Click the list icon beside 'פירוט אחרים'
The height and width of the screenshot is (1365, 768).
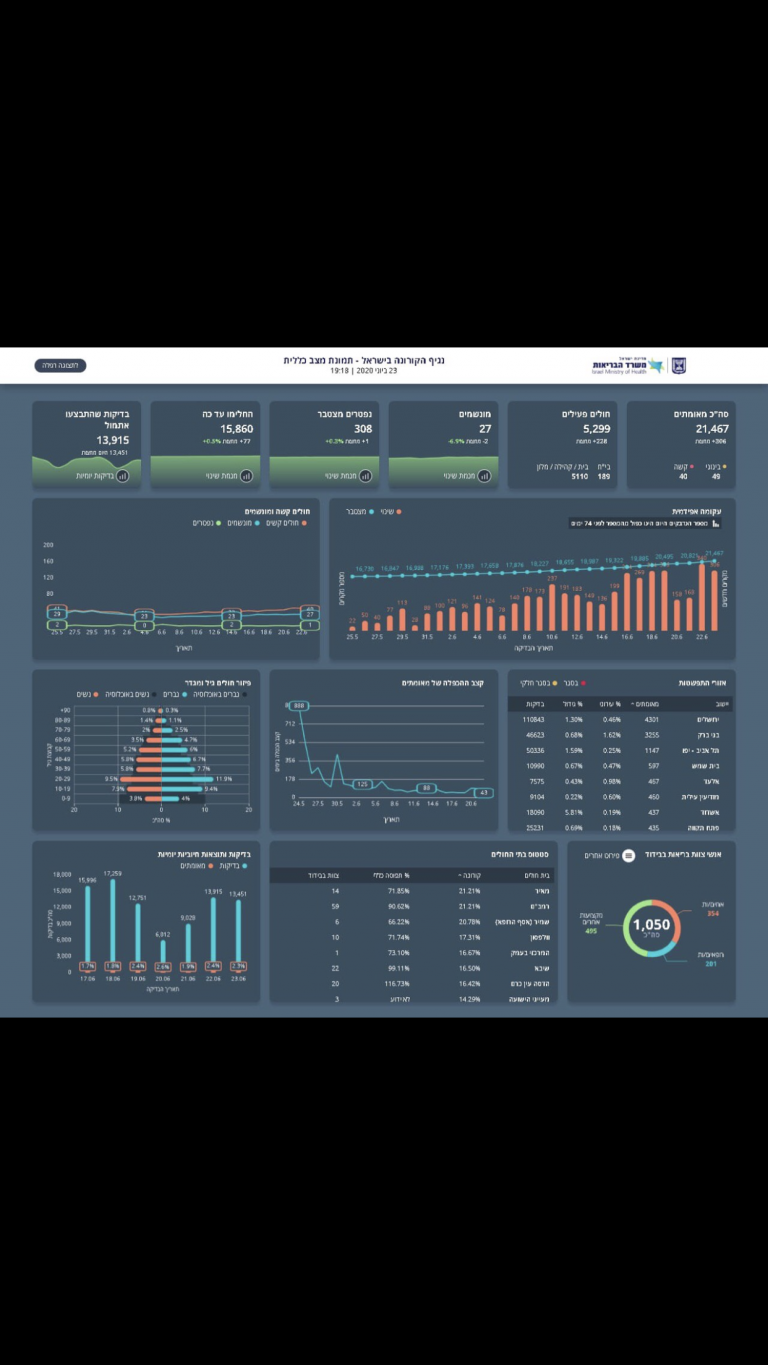tap(628, 855)
